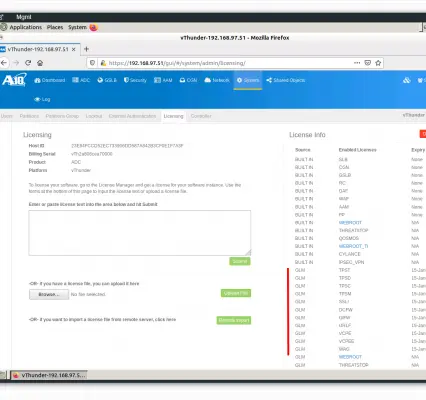Viewport: 426px width, 400px height.
Task: Click the browser forward arrow
Action: click(16, 63)
